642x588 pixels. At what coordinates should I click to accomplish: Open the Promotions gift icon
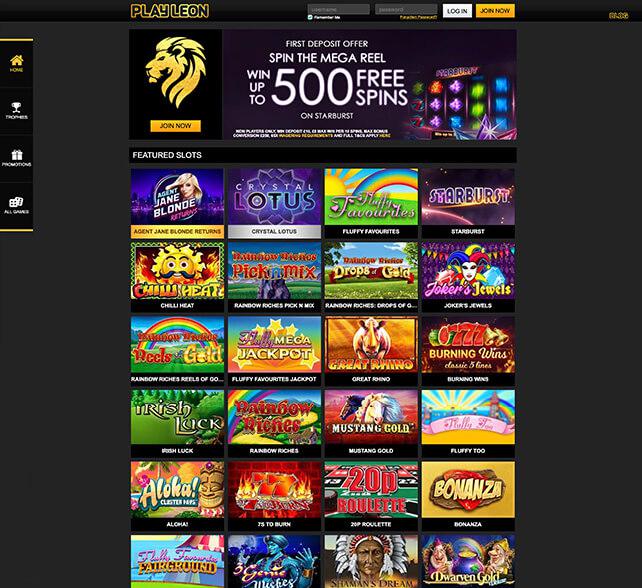[17, 155]
